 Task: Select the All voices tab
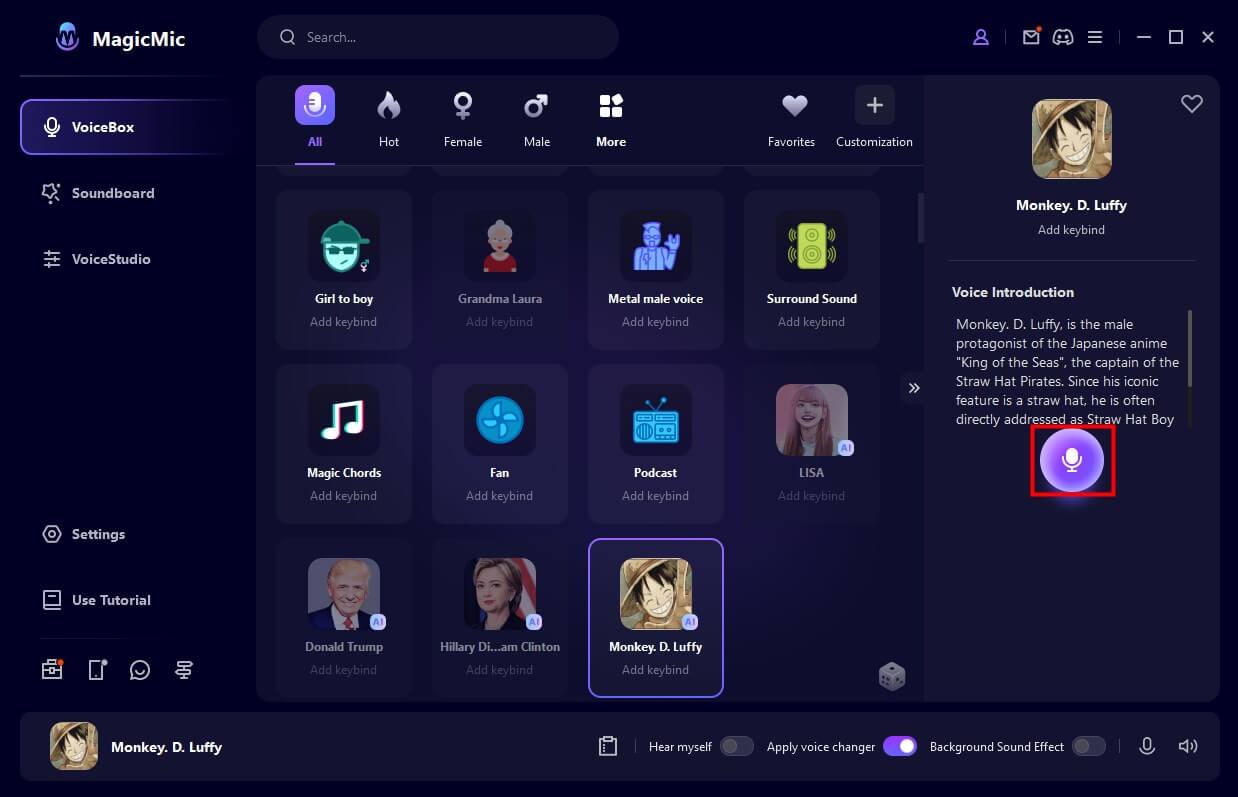[x=315, y=118]
